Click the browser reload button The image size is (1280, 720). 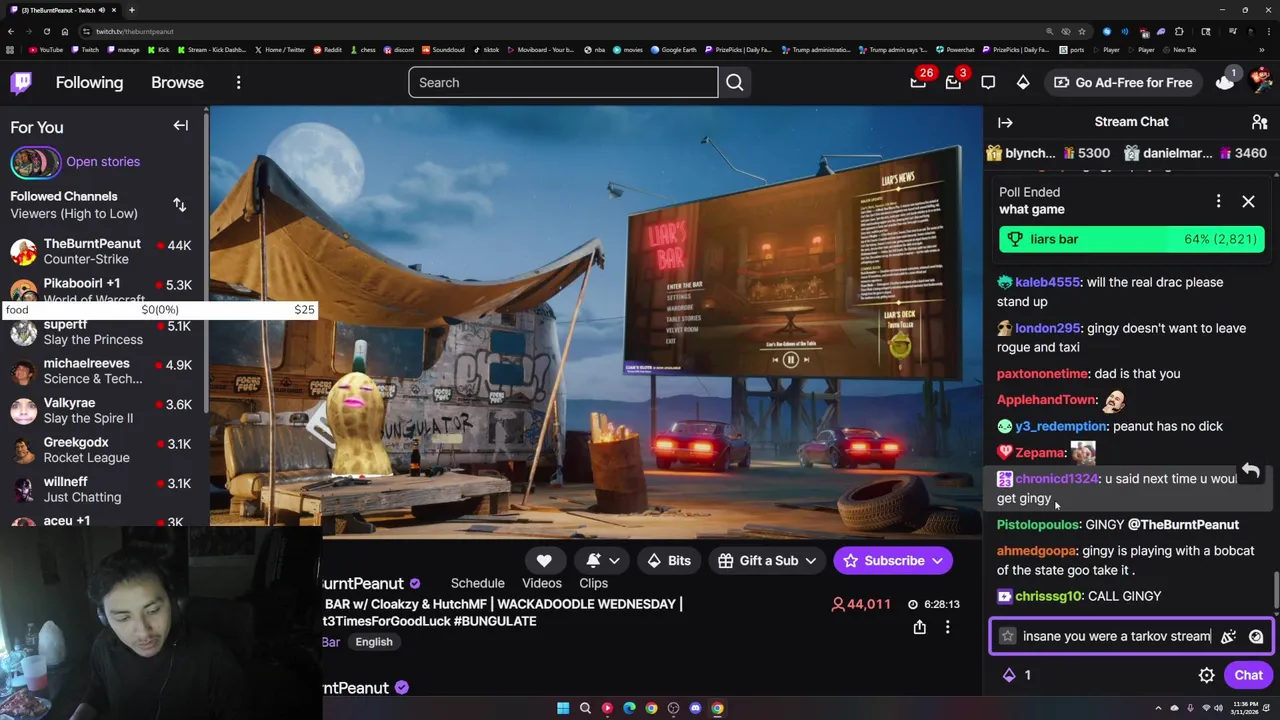tap(46, 31)
